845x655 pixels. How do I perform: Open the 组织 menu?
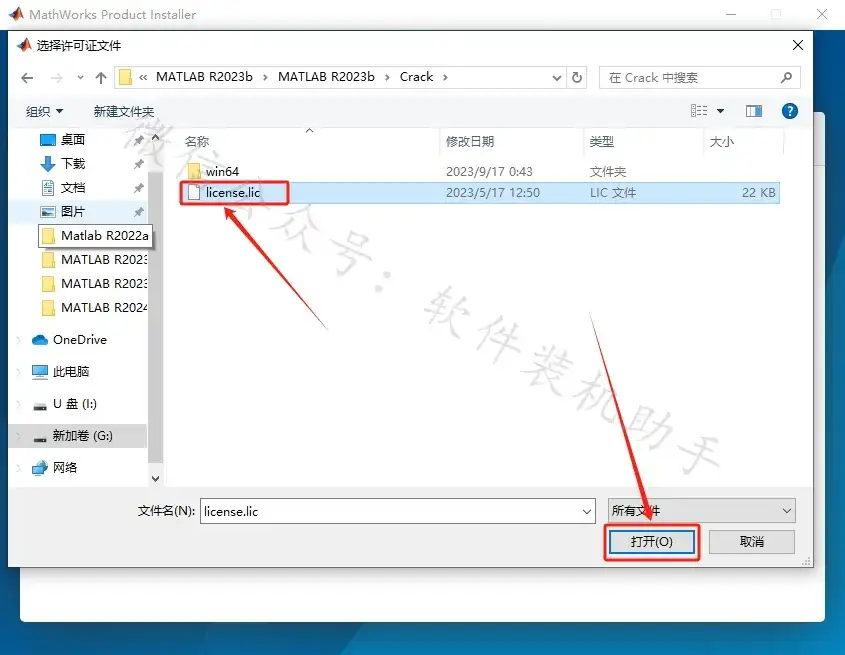(x=44, y=112)
